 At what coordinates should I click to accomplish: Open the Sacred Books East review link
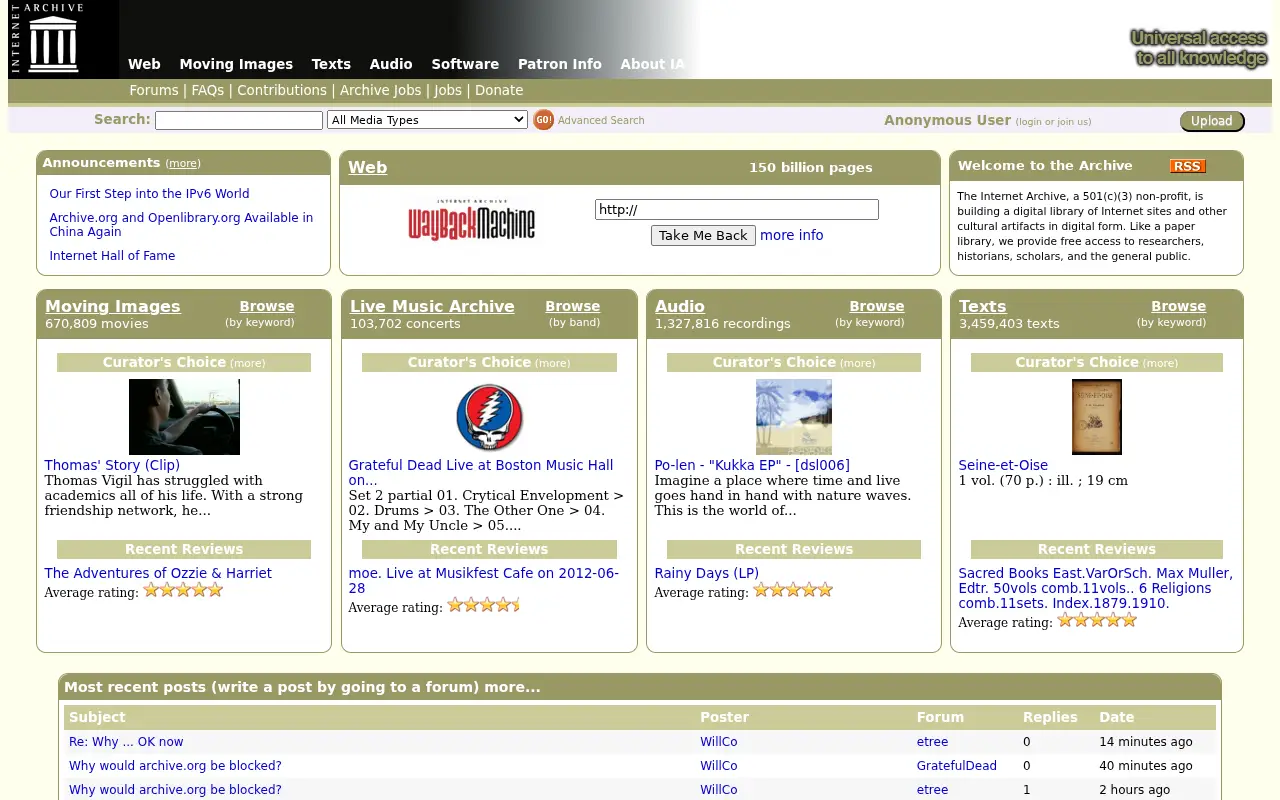tap(1095, 588)
